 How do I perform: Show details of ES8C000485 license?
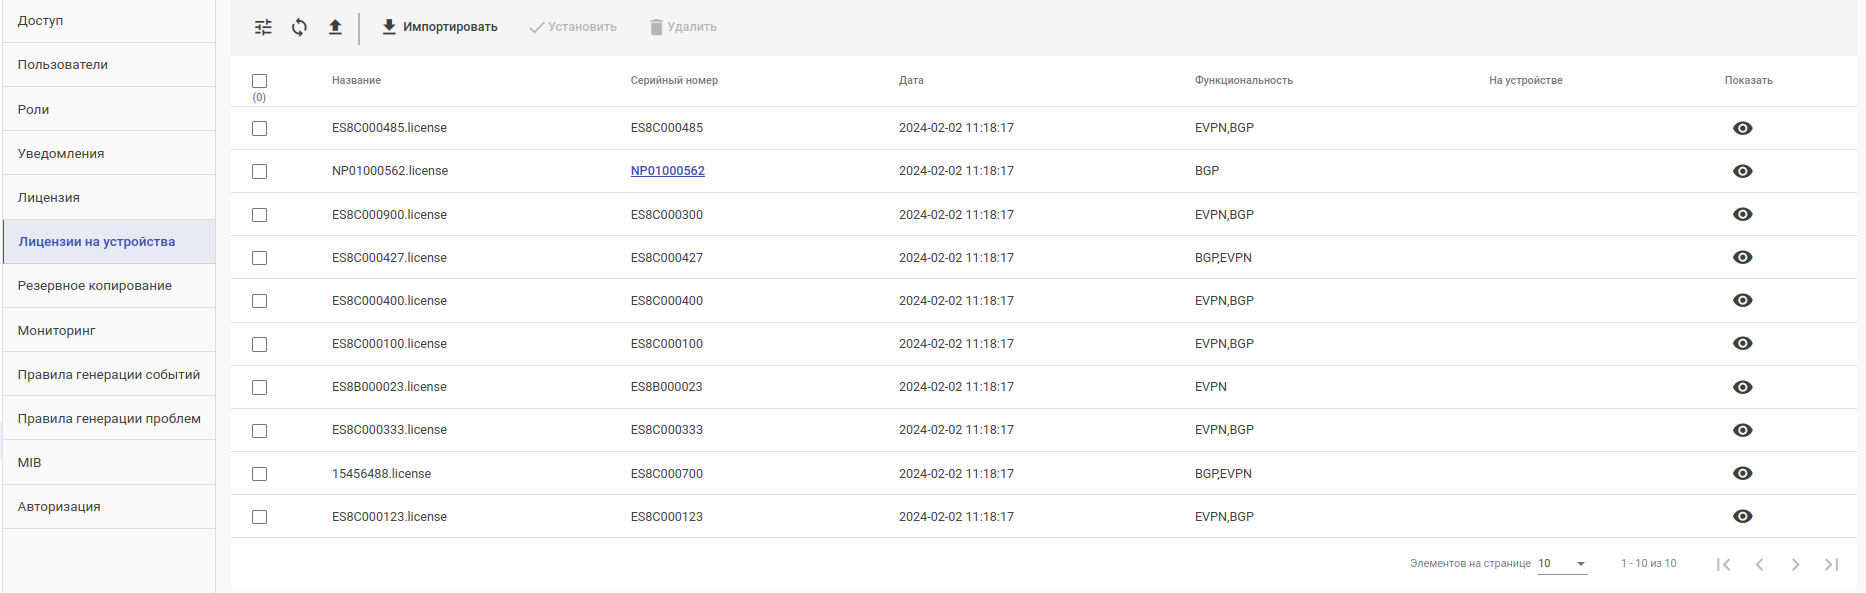pyautogui.click(x=1742, y=128)
